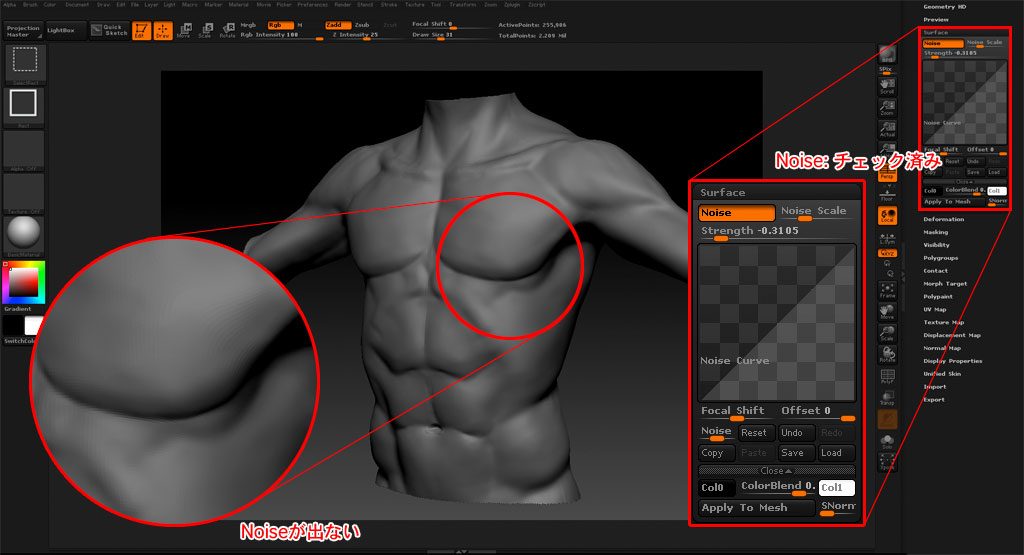Screen dimensions: 1024x555
Task: Expand the Polypaint section
Action: tap(938, 296)
